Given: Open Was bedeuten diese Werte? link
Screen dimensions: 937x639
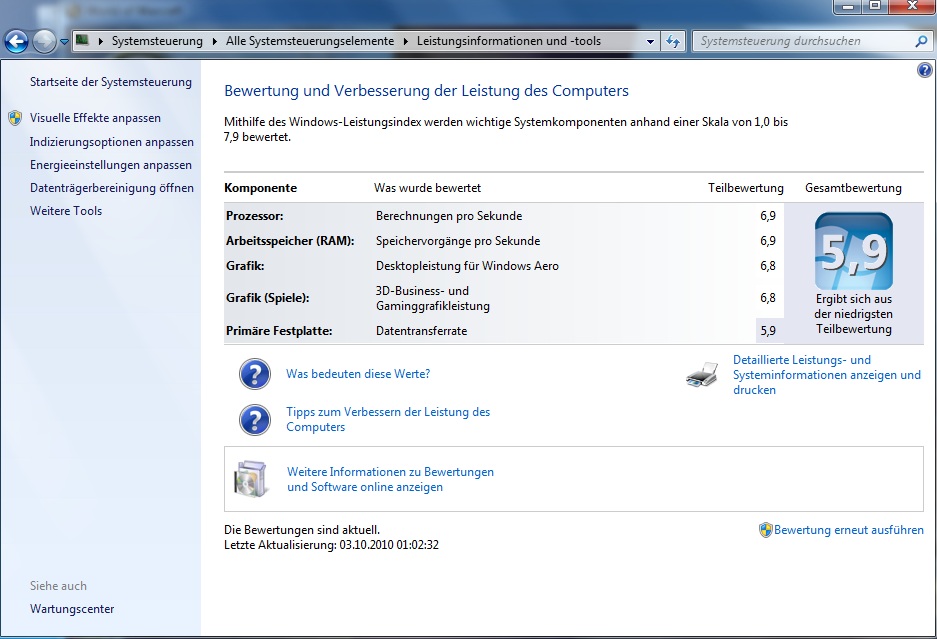Looking at the screenshot, I should [x=358, y=374].
